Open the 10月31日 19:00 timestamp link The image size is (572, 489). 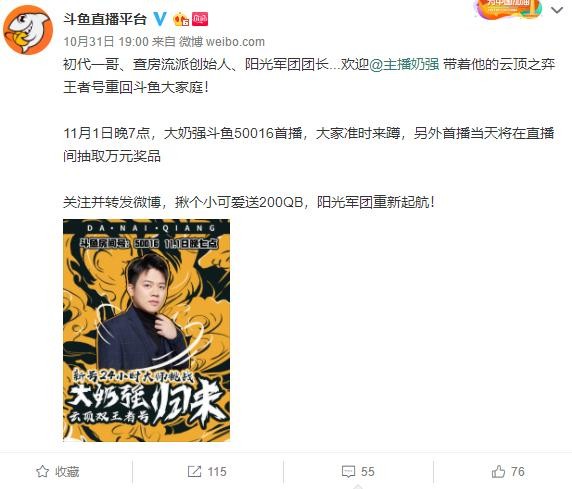(106, 42)
